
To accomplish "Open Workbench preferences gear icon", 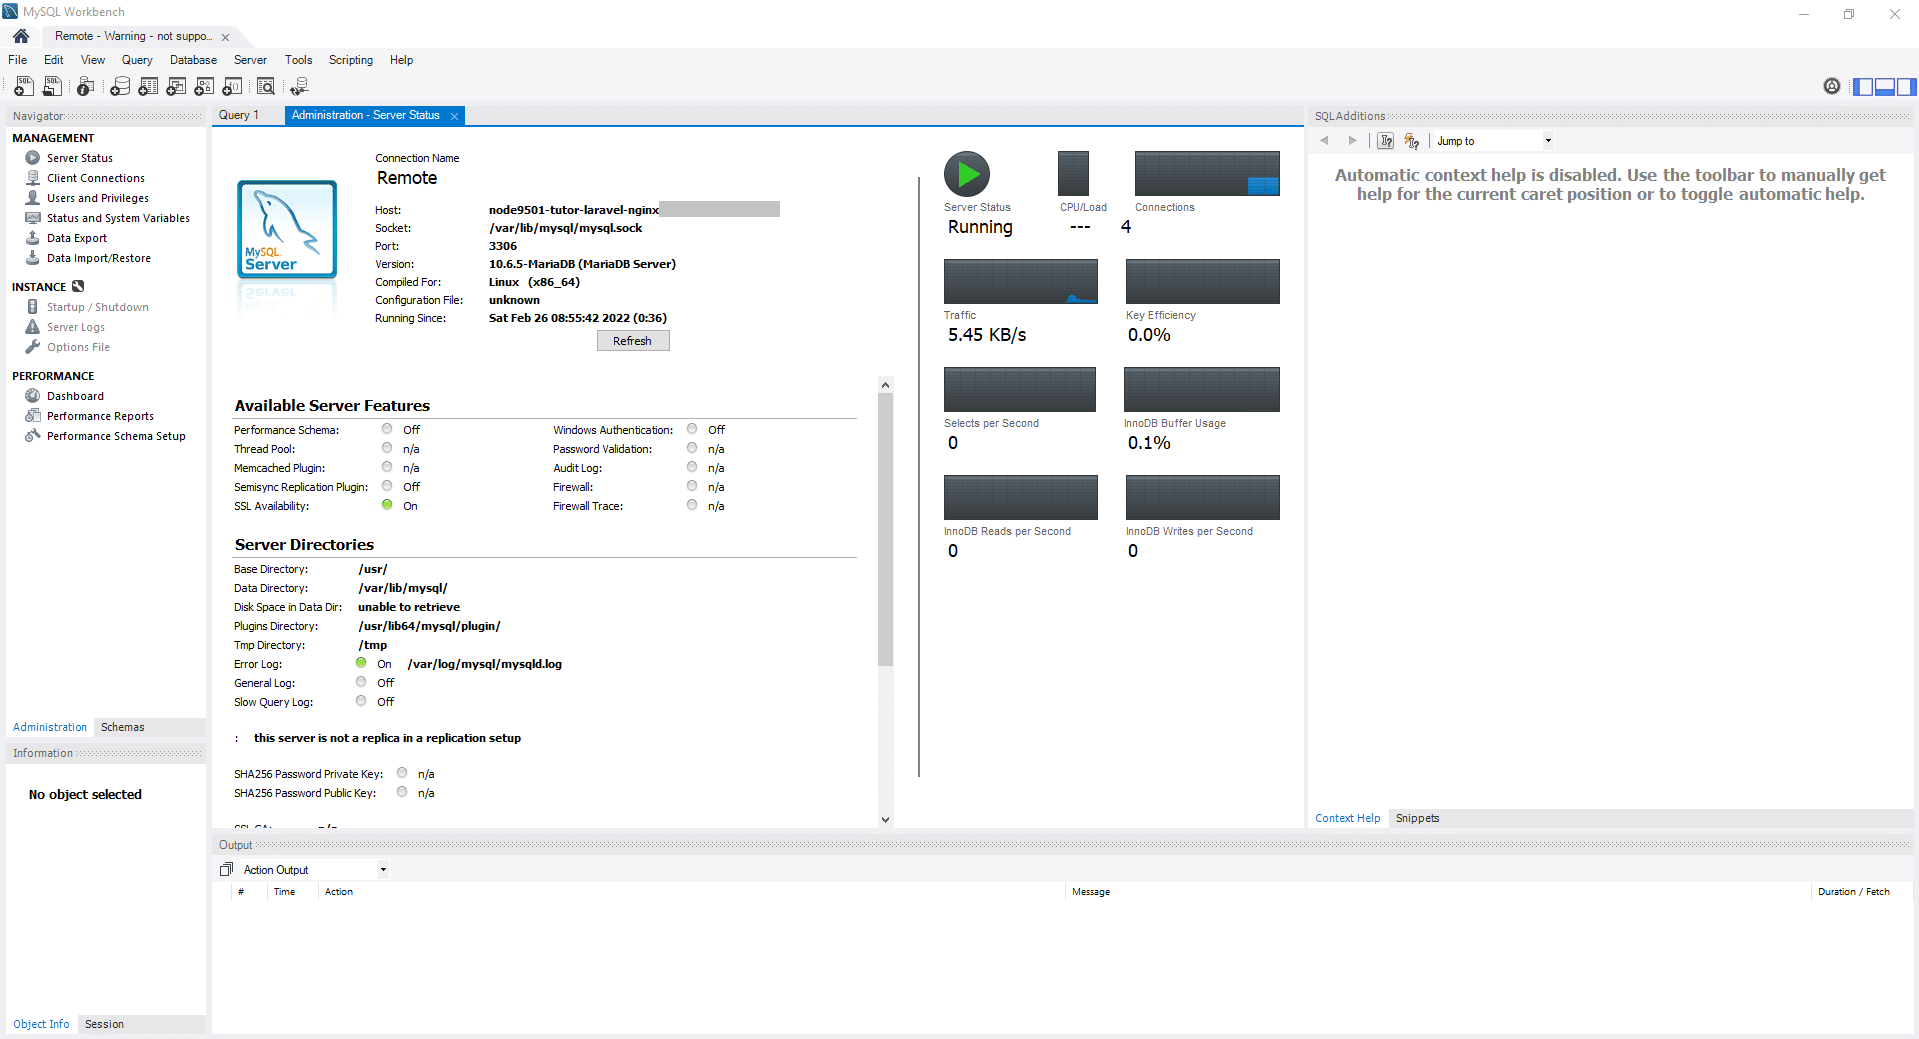I will point(1832,86).
